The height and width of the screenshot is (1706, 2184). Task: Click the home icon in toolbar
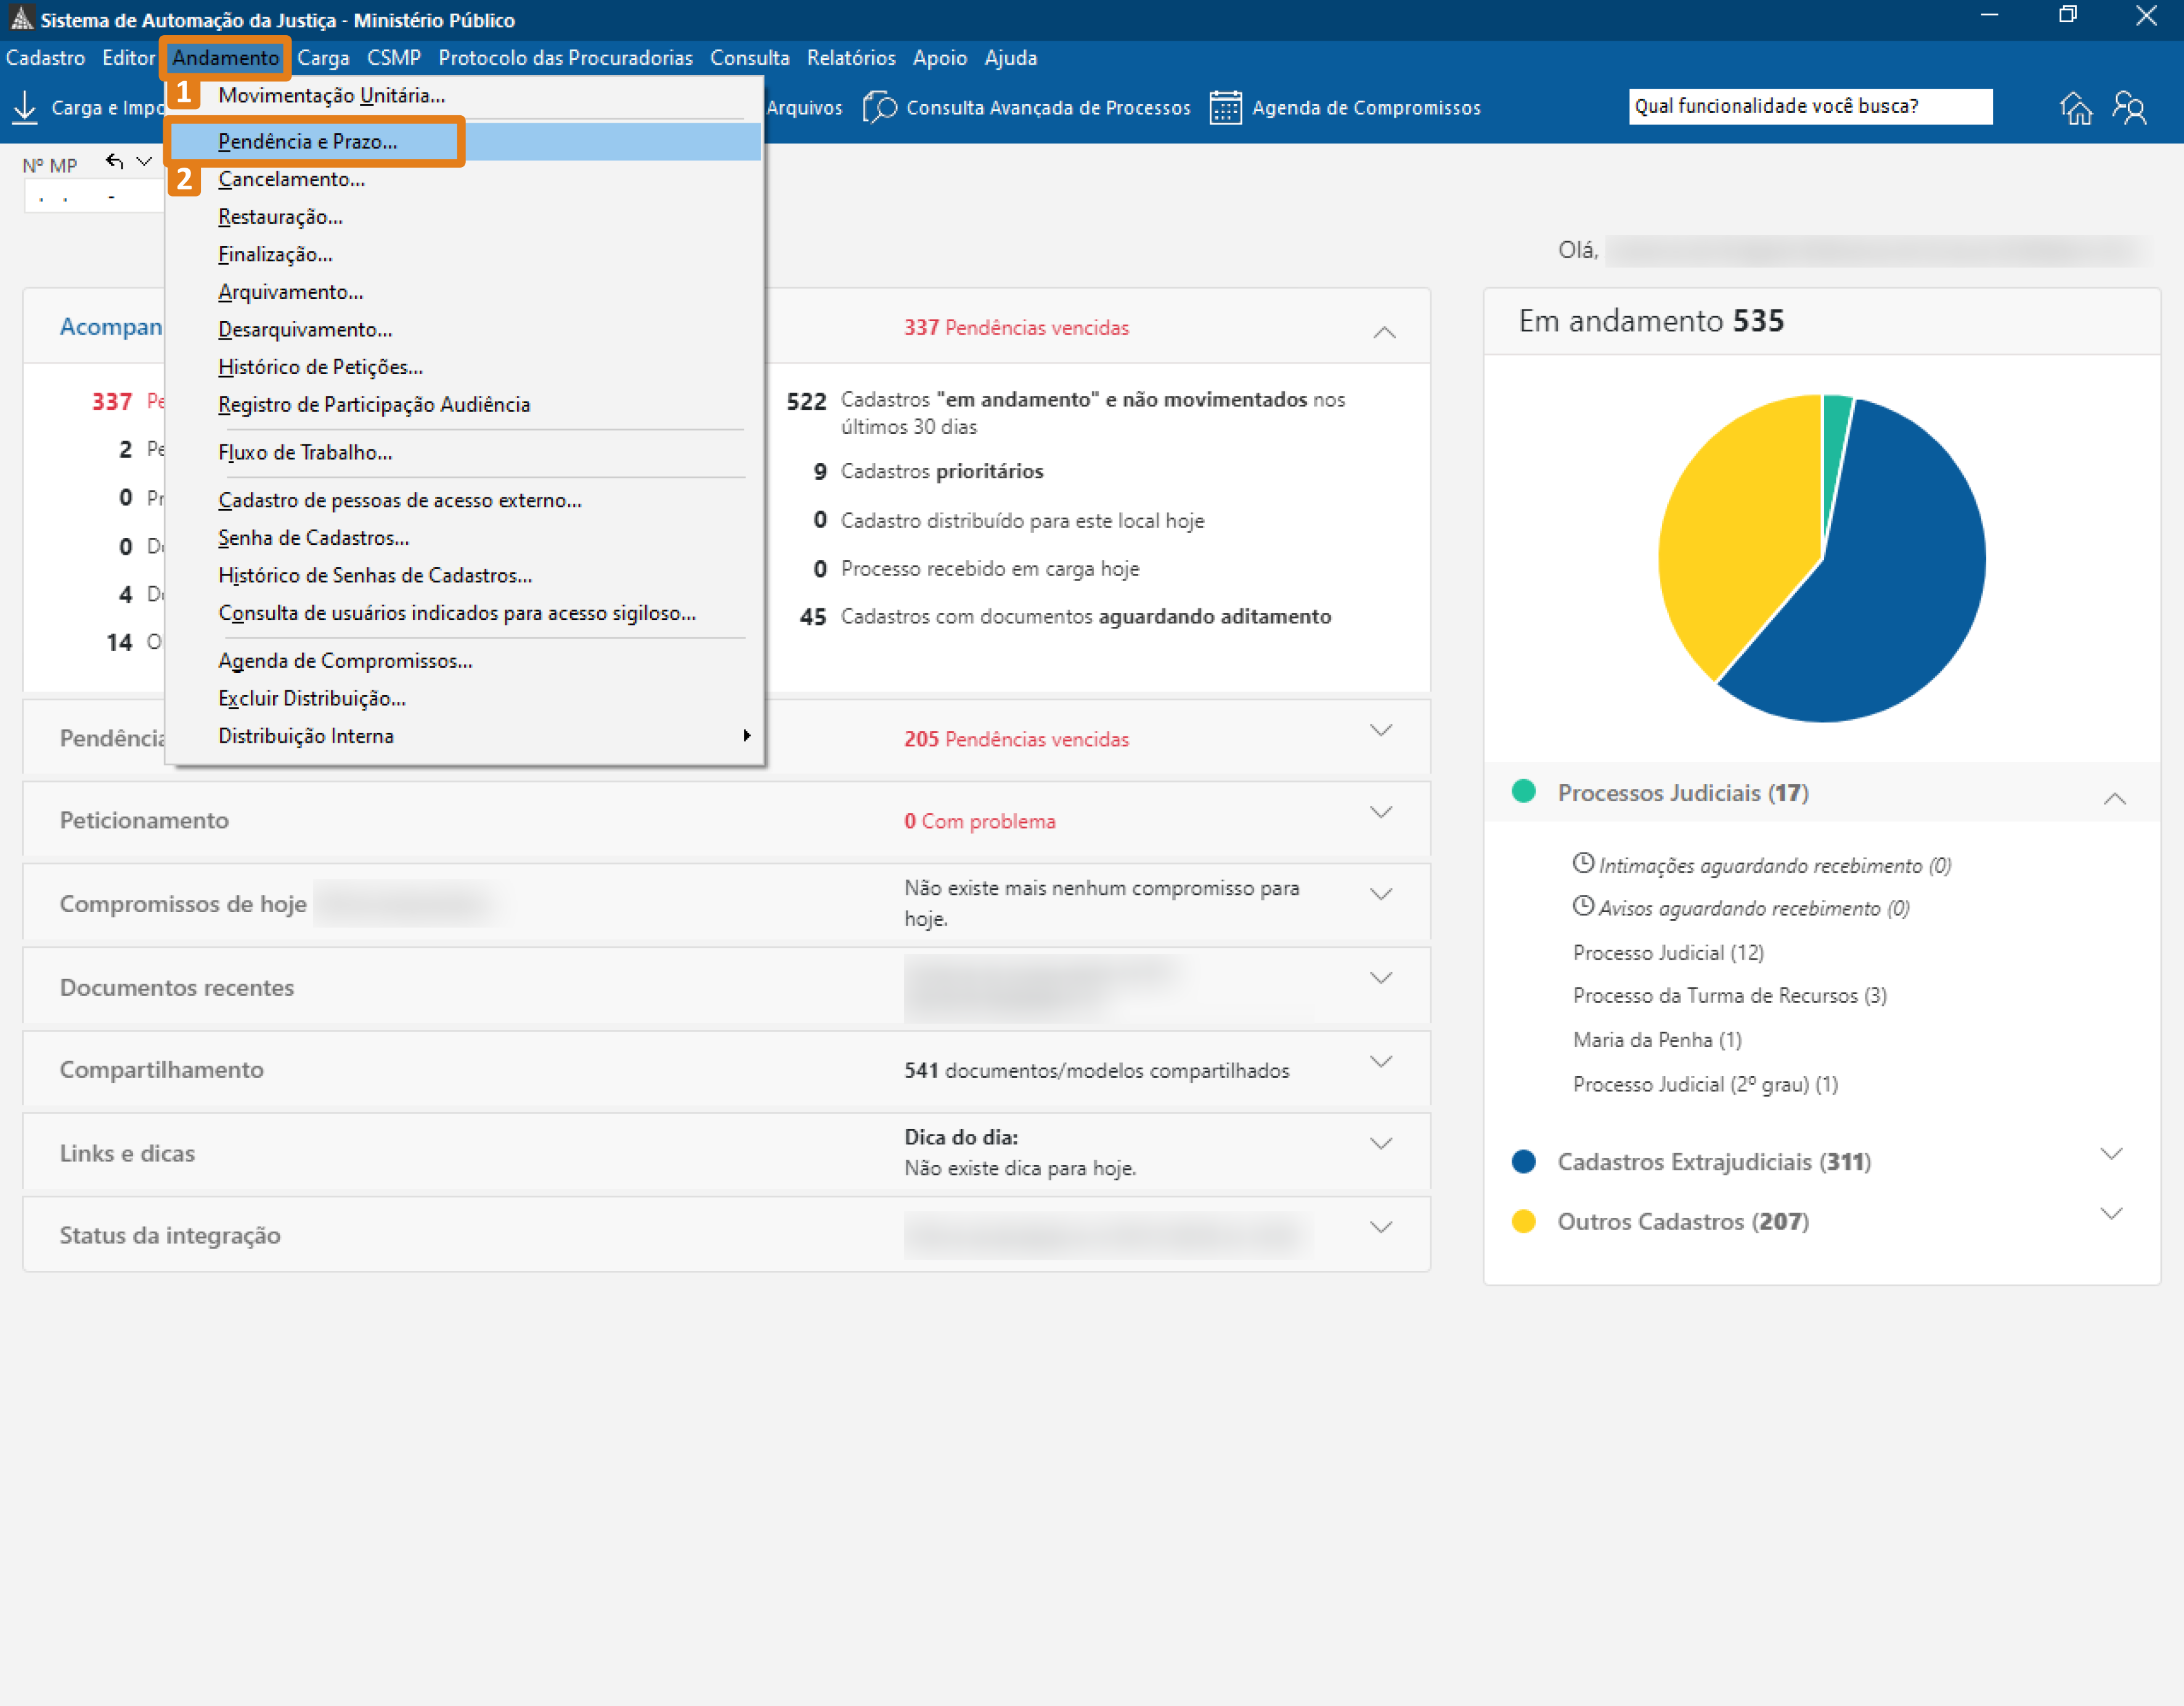(x=2075, y=107)
